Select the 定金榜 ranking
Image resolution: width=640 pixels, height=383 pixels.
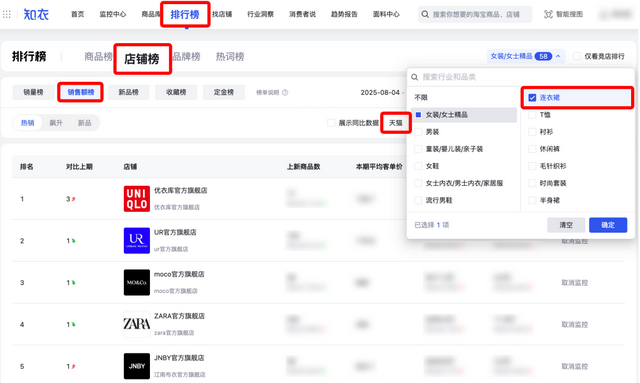click(224, 92)
